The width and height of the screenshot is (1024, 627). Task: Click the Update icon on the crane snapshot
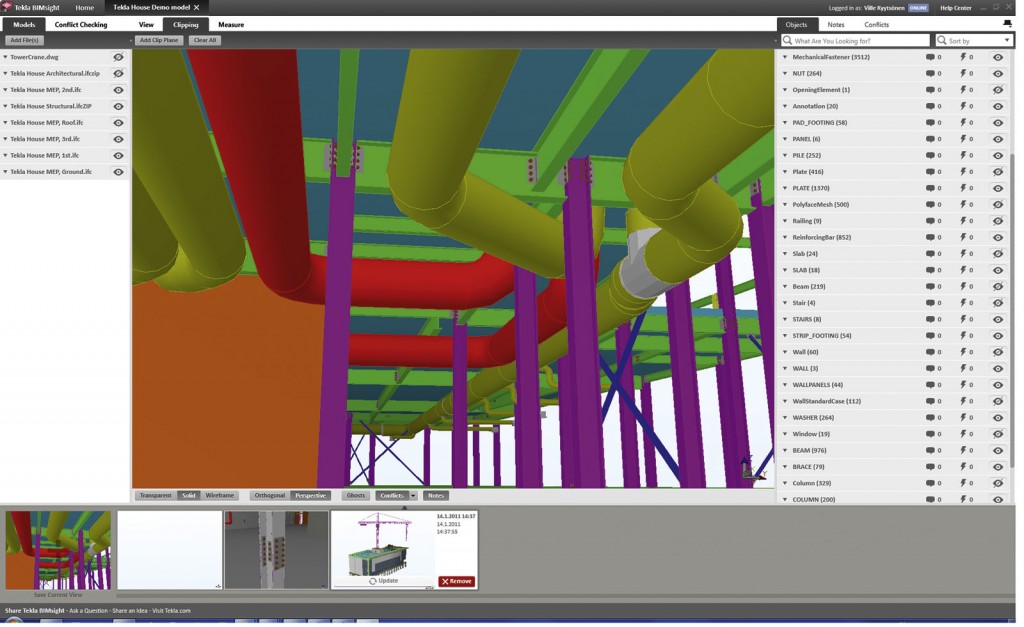[x=374, y=580]
